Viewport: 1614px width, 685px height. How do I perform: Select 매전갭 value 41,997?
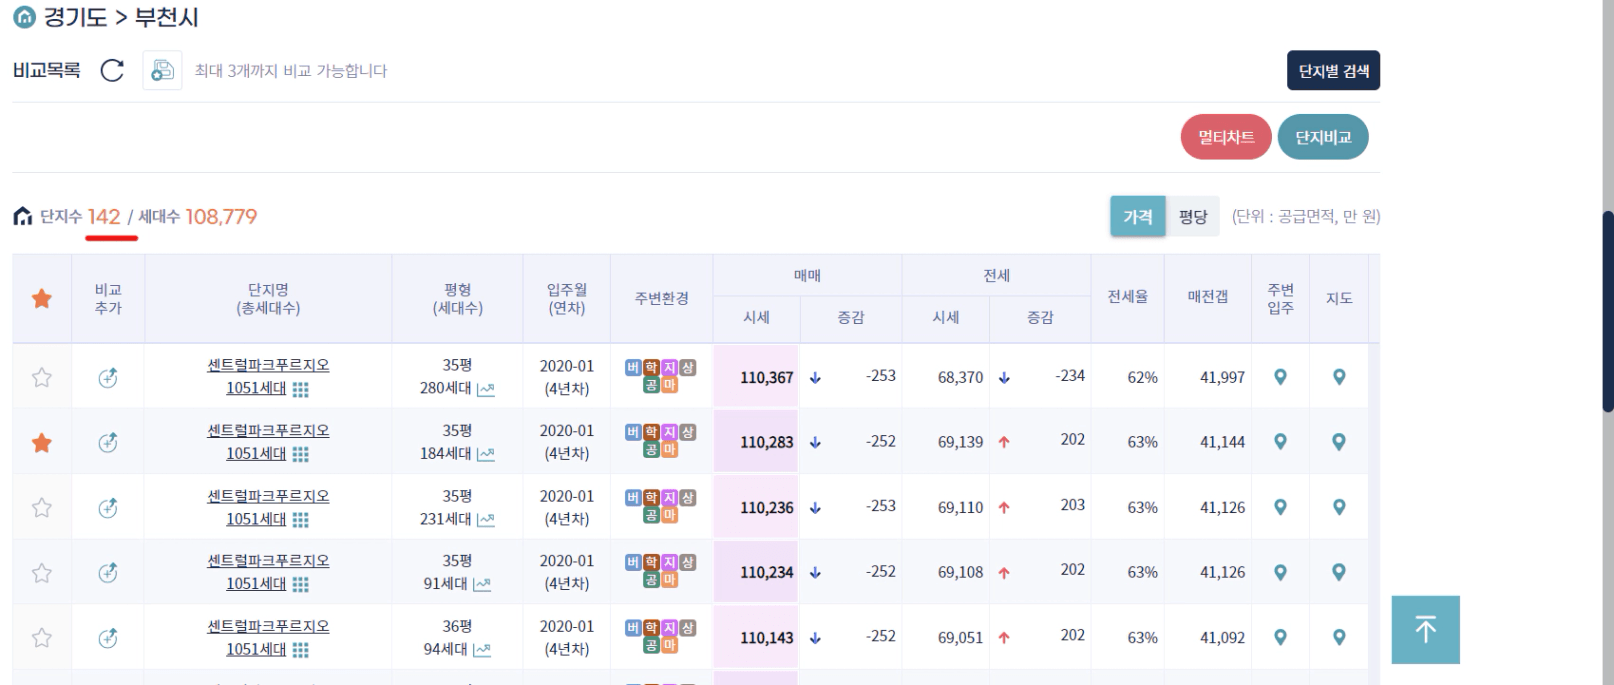click(x=1222, y=377)
